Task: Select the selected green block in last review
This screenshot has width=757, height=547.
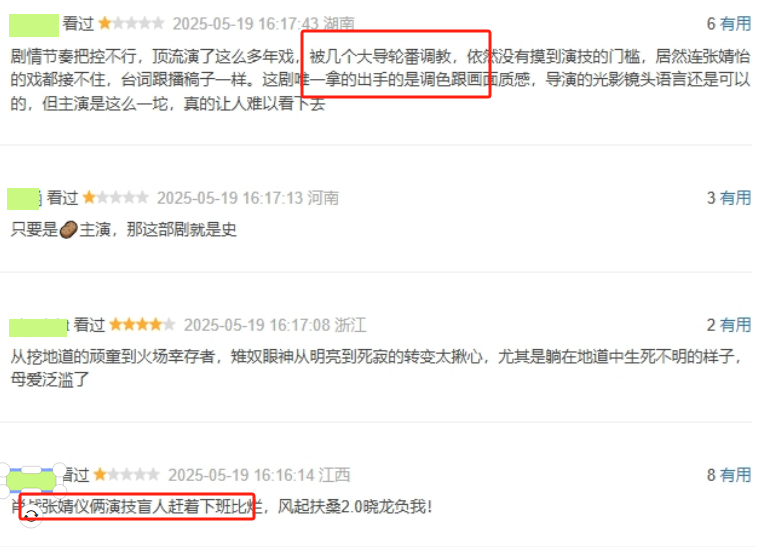Action: 31,480
